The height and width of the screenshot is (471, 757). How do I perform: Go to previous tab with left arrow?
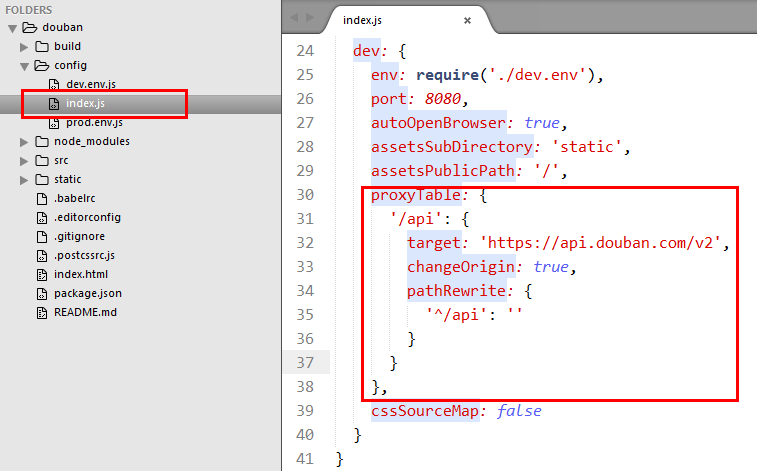[x=294, y=18]
